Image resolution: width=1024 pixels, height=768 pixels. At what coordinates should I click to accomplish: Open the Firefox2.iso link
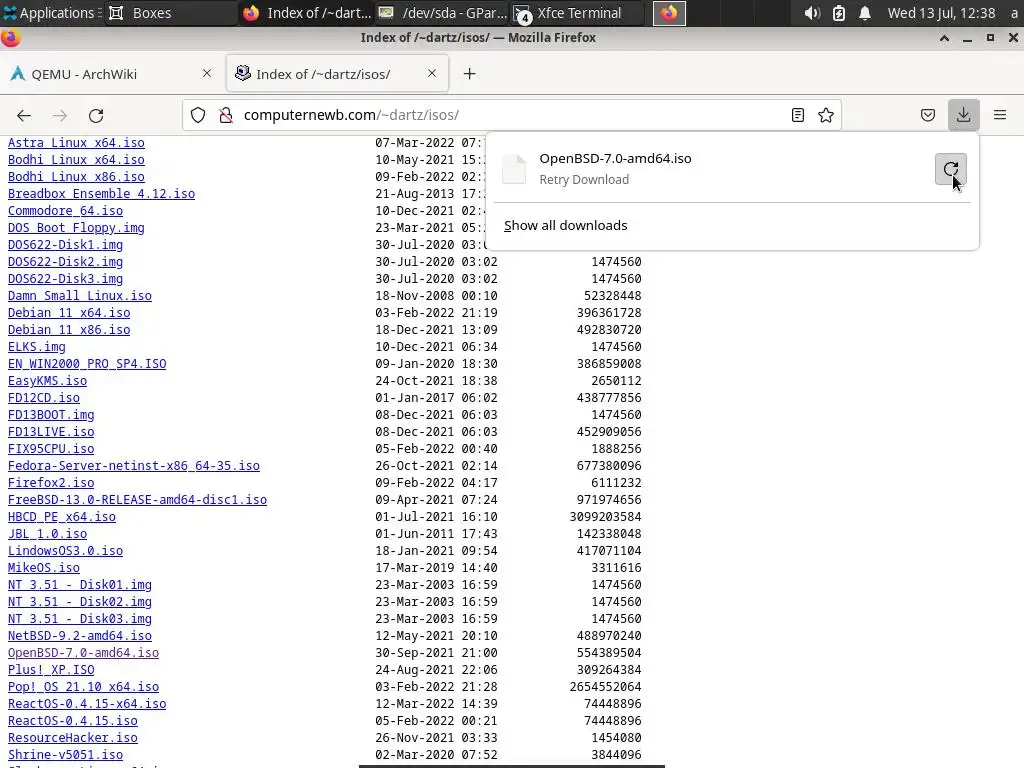point(51,483)
